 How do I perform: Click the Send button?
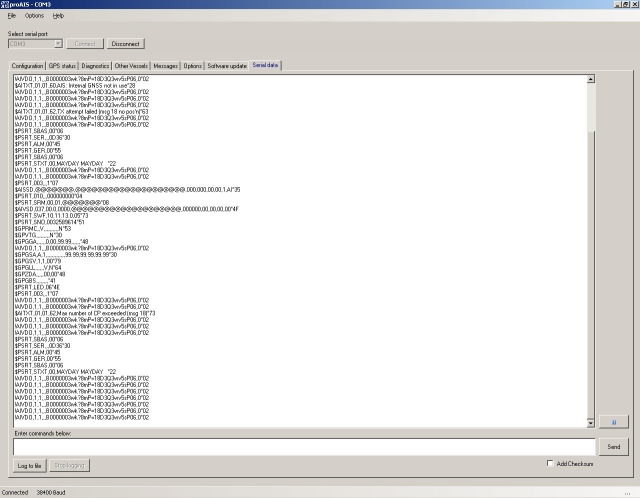613,446
